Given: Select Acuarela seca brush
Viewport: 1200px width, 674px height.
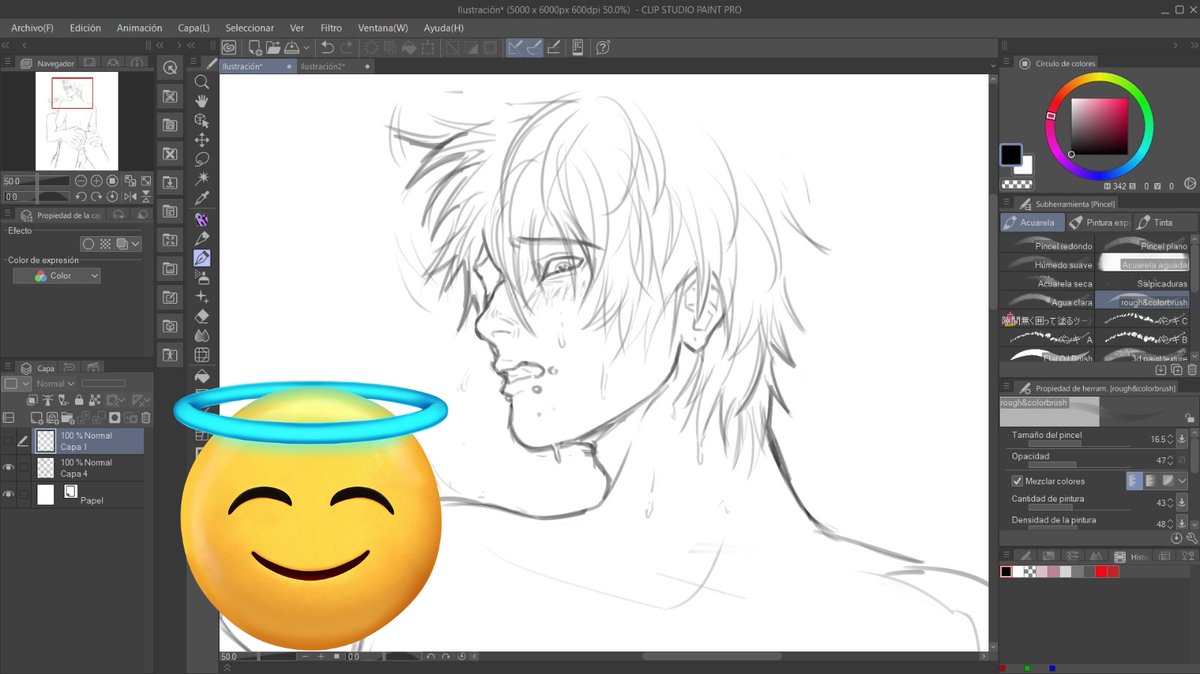Looking at the screenshot, I should pos(1047,283).
